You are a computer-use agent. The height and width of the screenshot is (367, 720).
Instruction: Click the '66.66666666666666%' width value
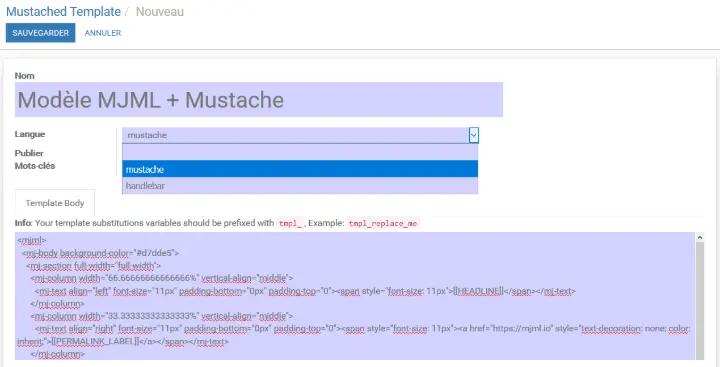152,278
